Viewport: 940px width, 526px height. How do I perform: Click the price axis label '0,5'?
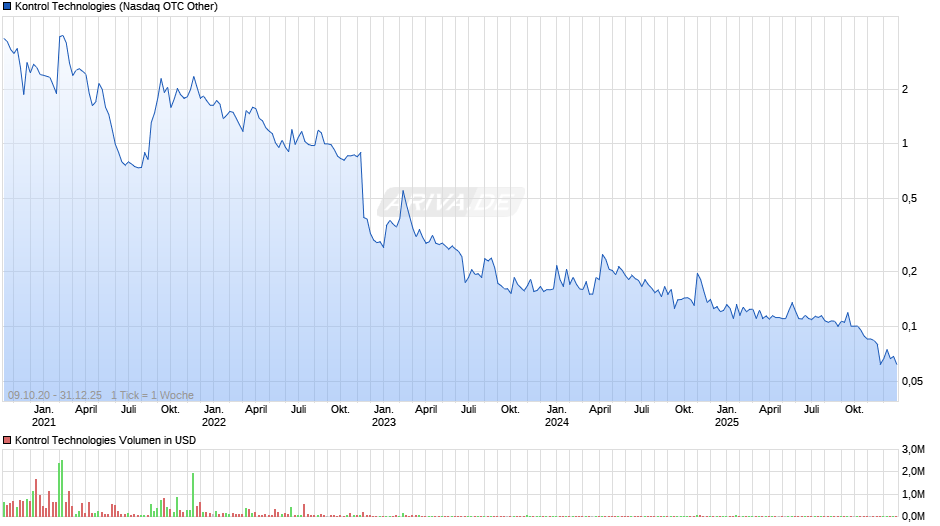(x=909, y=199)
